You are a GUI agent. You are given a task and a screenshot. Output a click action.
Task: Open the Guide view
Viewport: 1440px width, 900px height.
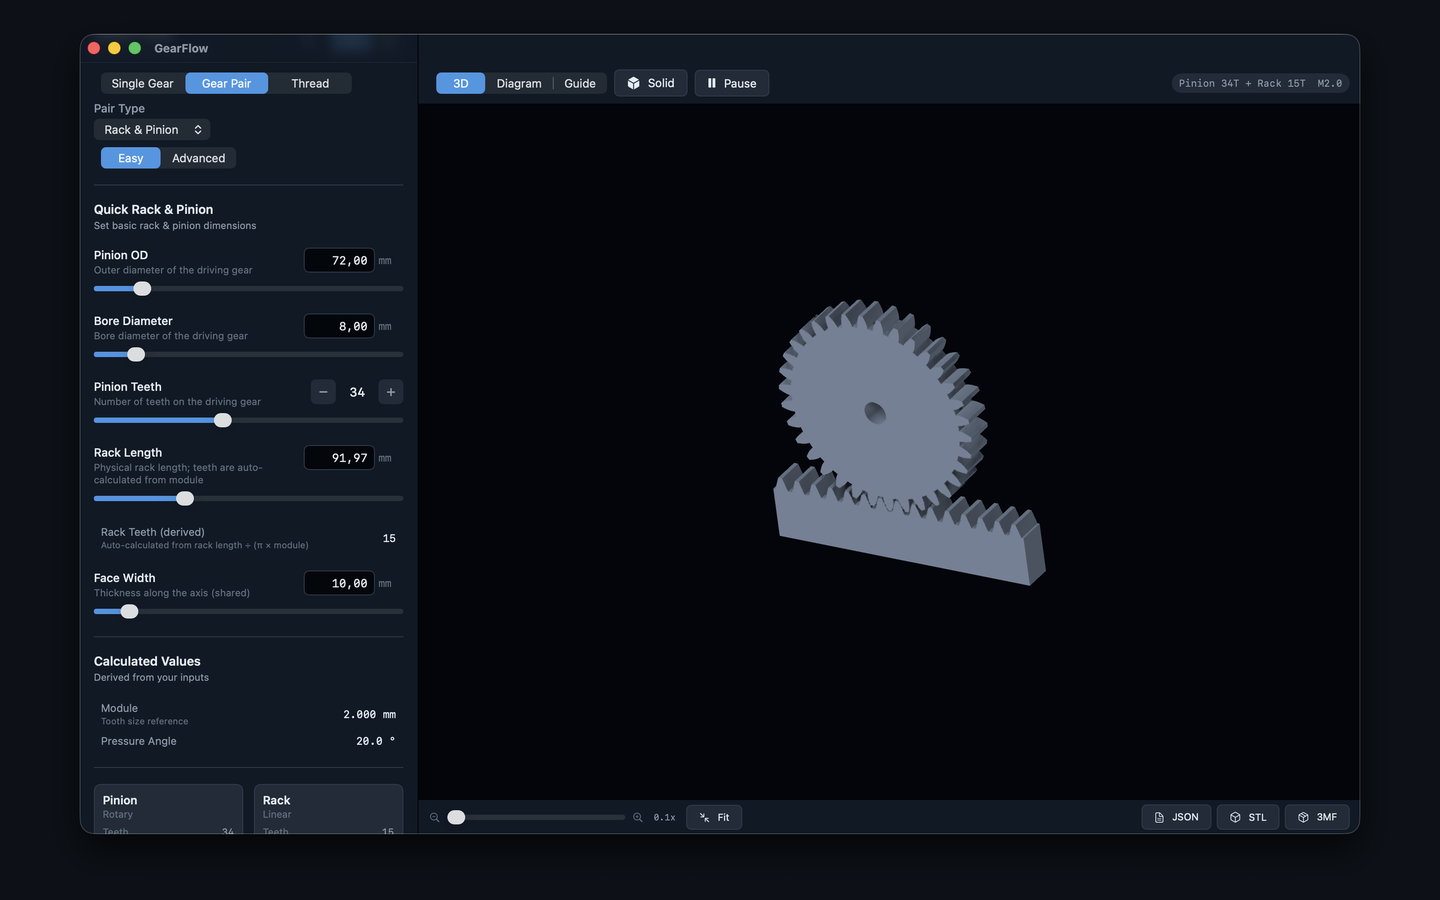(x=580, y=83)
